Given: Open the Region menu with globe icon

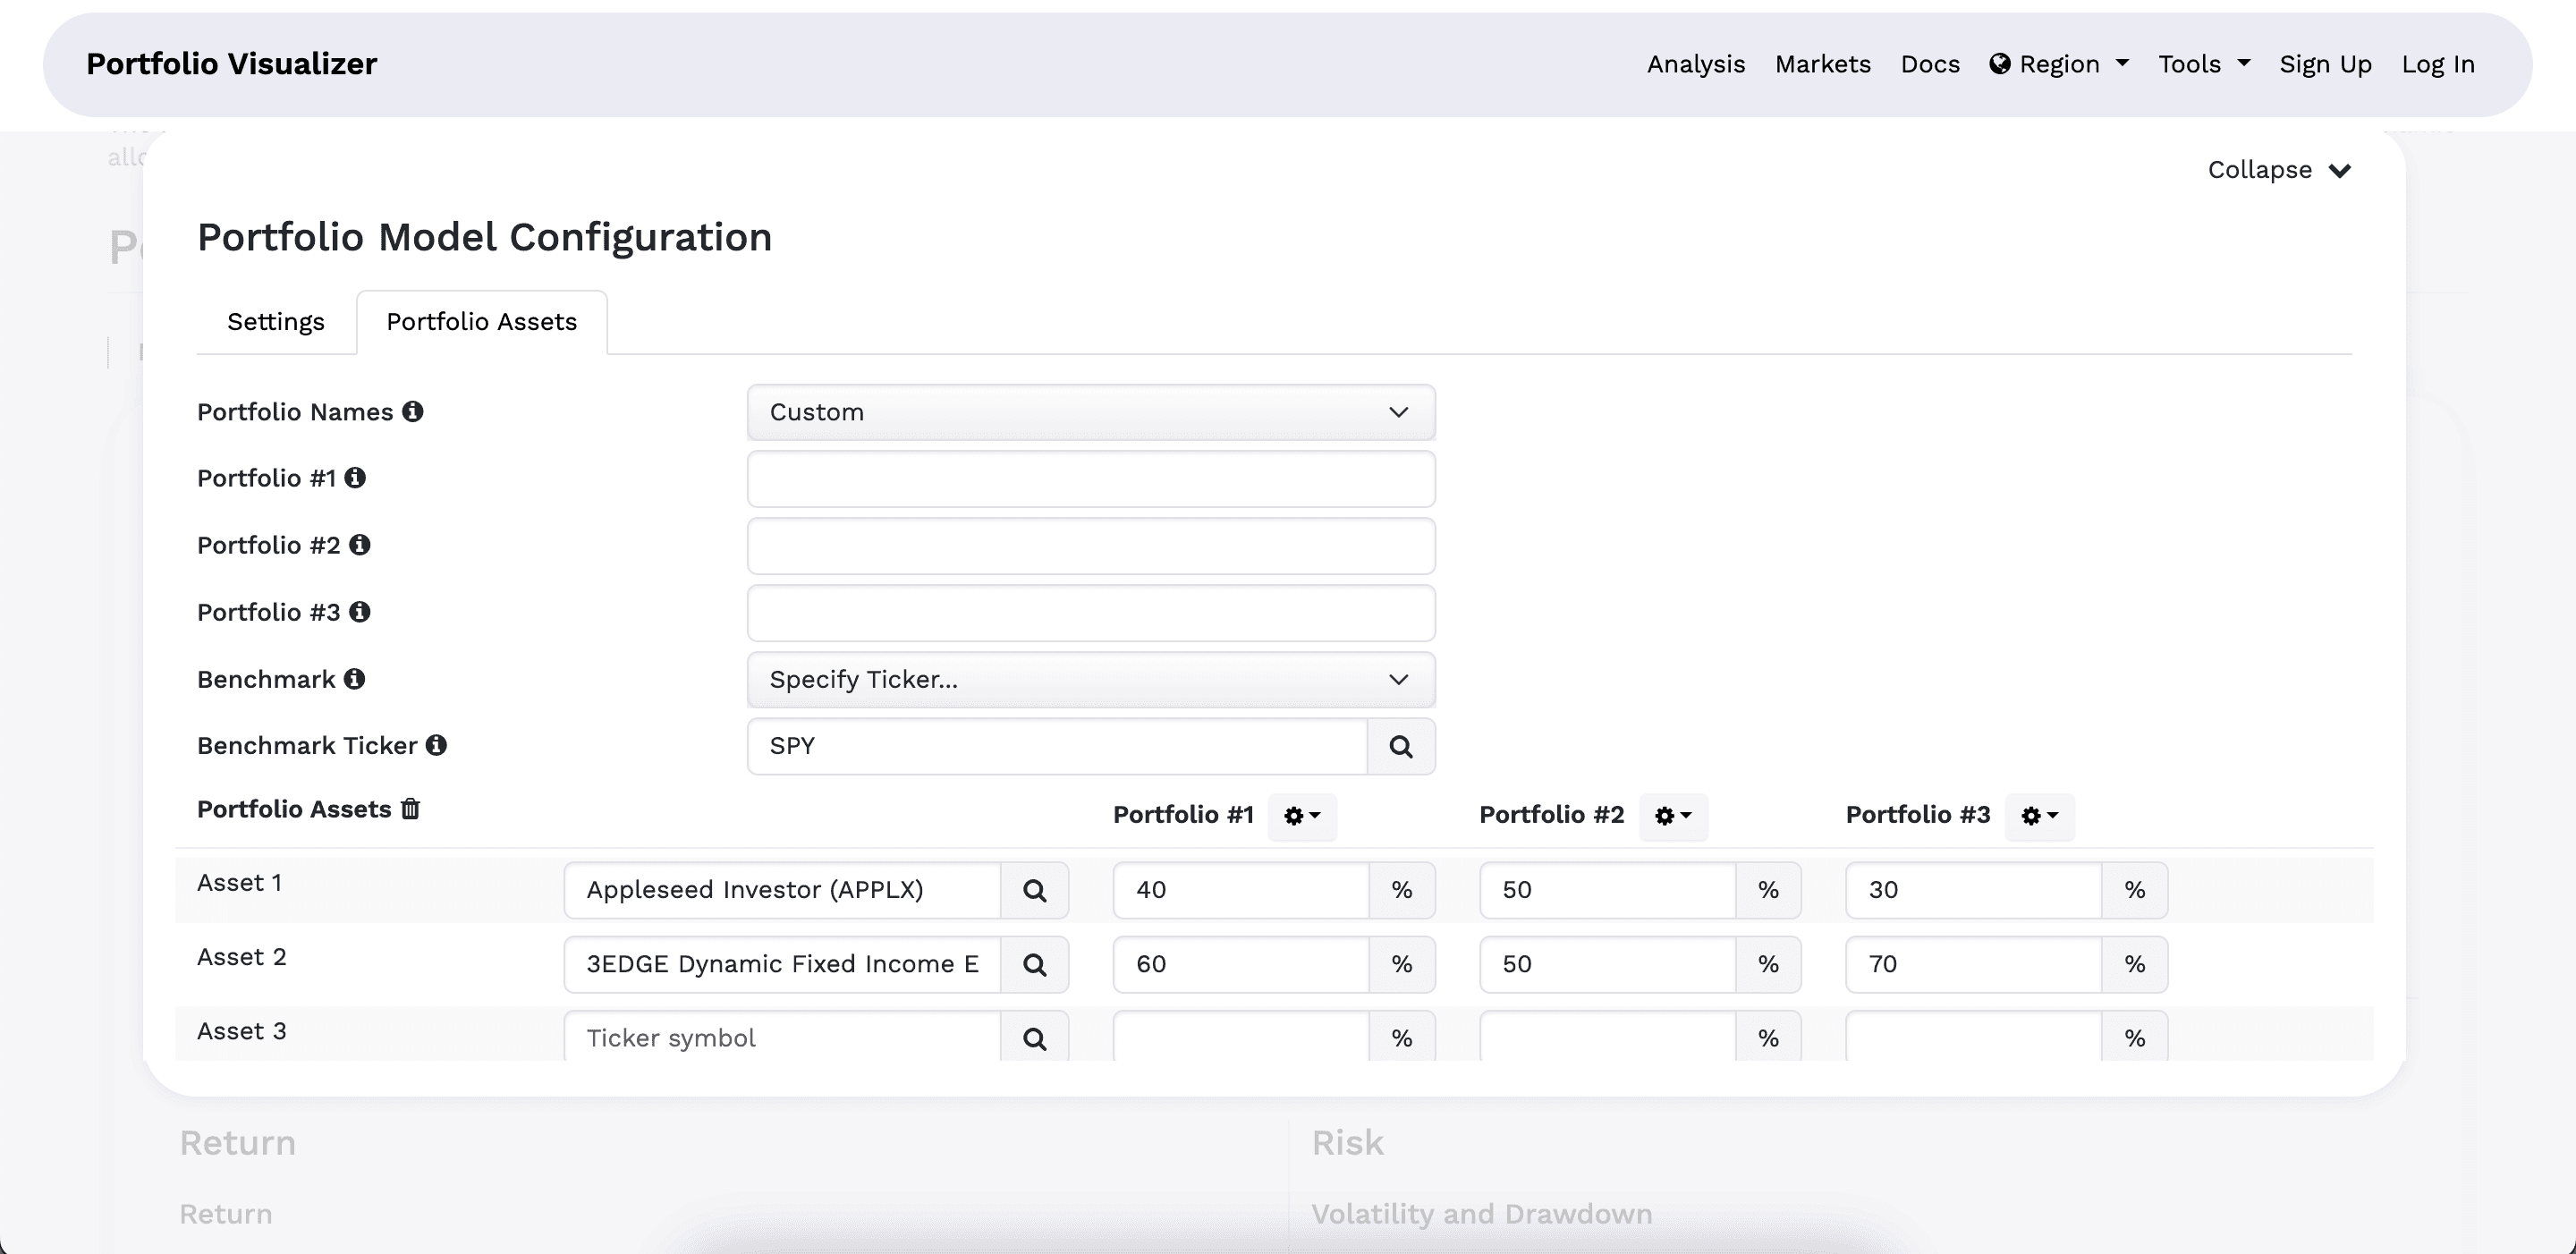Looking at the screenshot, I should pyautogui.click(x=2058, y=64).
